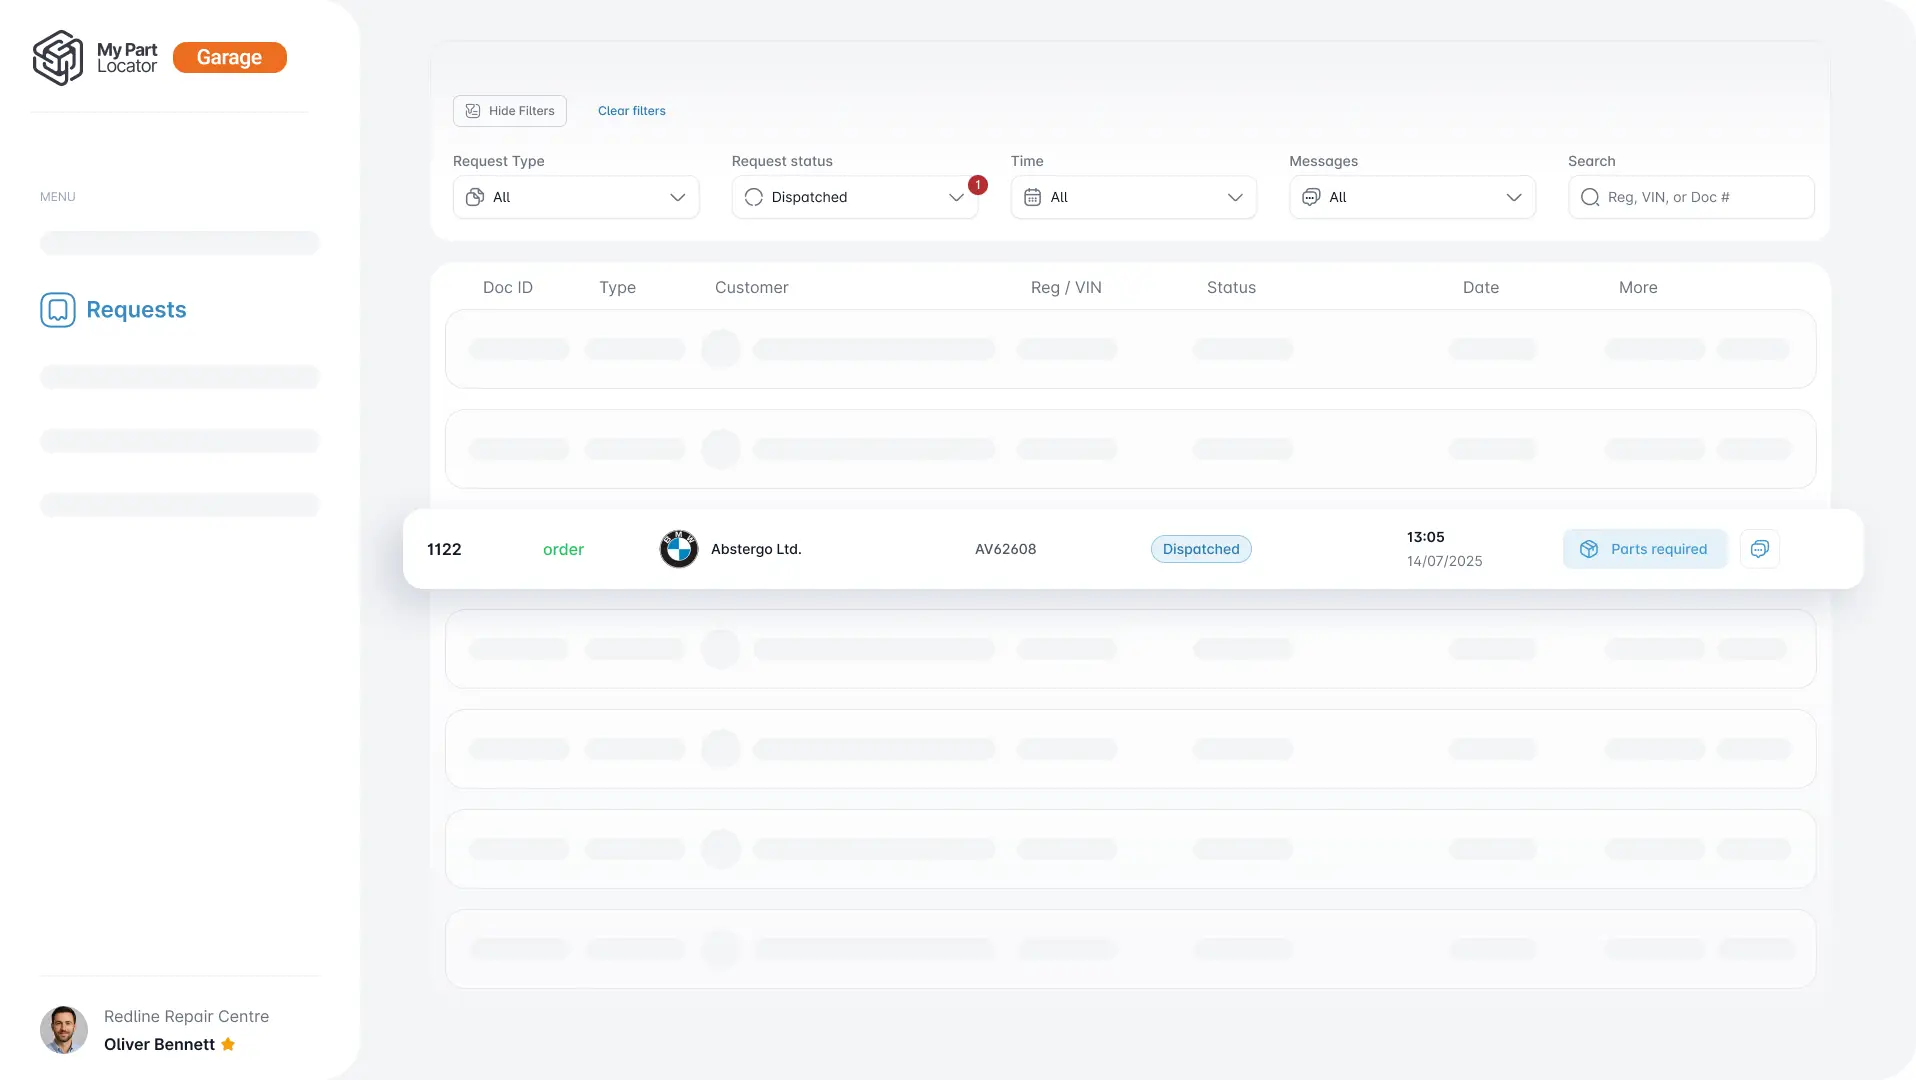Viewport: 1916px width, 1080px height.
Task: Click the Dispatched status tag on row 1122
Action: point(1200,549)
